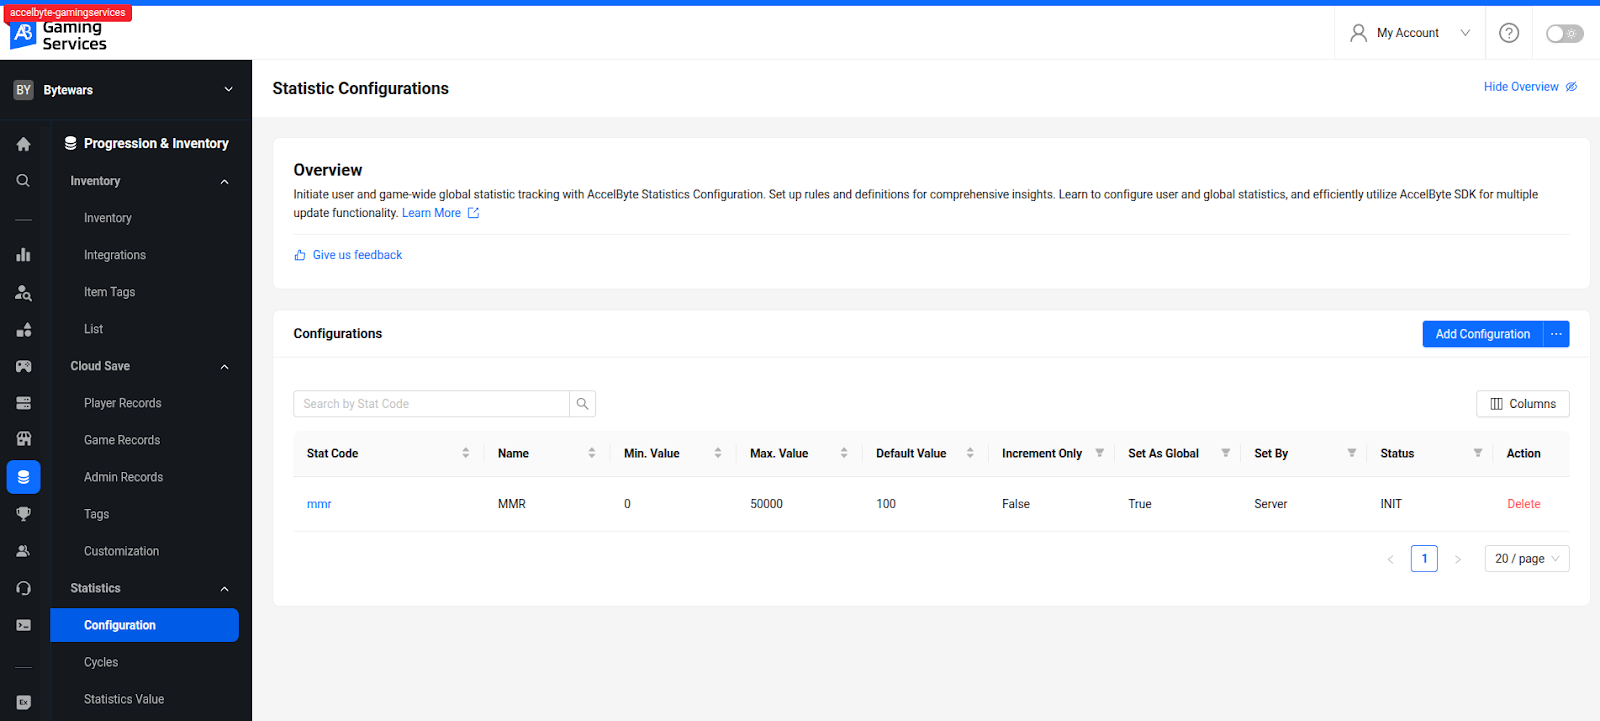Click the trophy icon in the sidebar
This screenshot has width=1600, height=721.
[23, 514]
